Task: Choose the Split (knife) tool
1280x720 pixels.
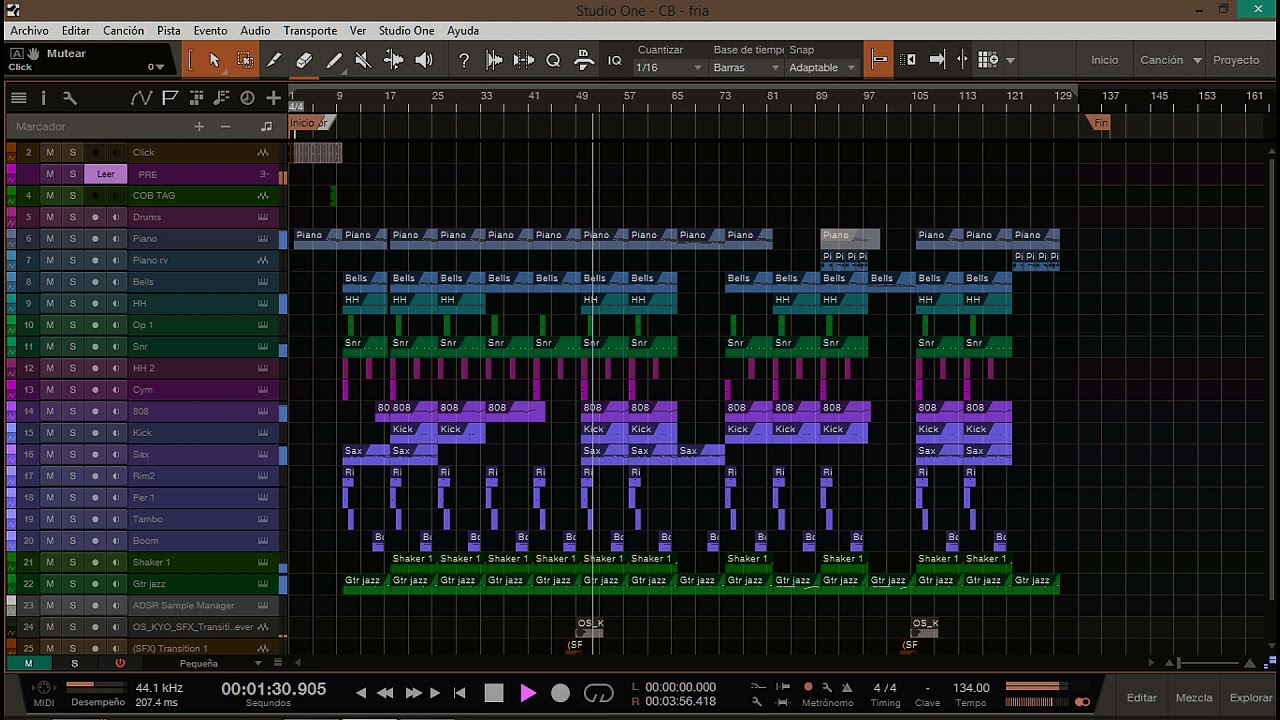Action: 274,60
